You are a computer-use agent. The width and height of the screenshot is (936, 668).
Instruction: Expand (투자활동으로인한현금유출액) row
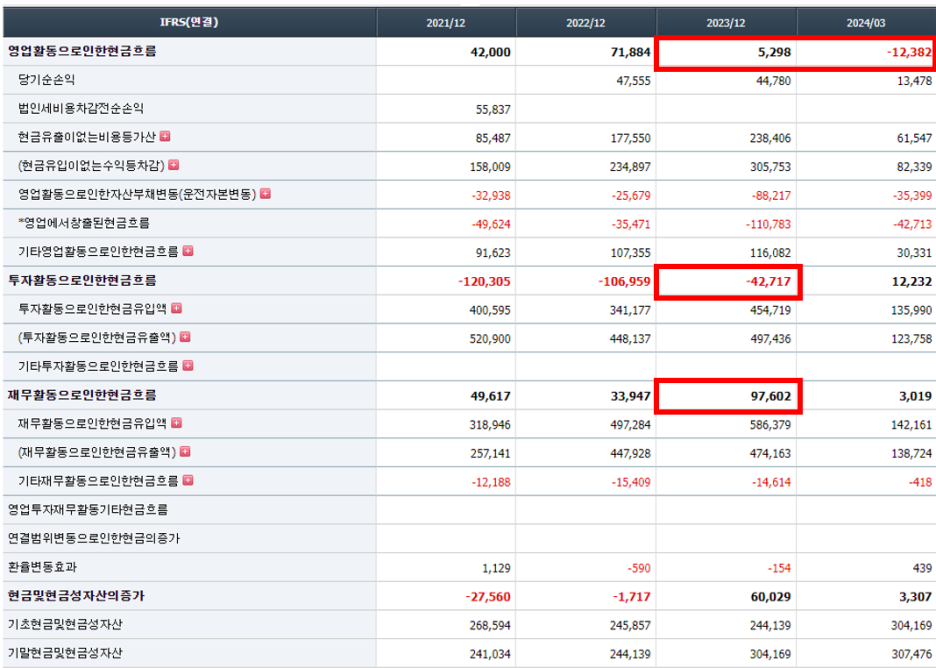186,337
